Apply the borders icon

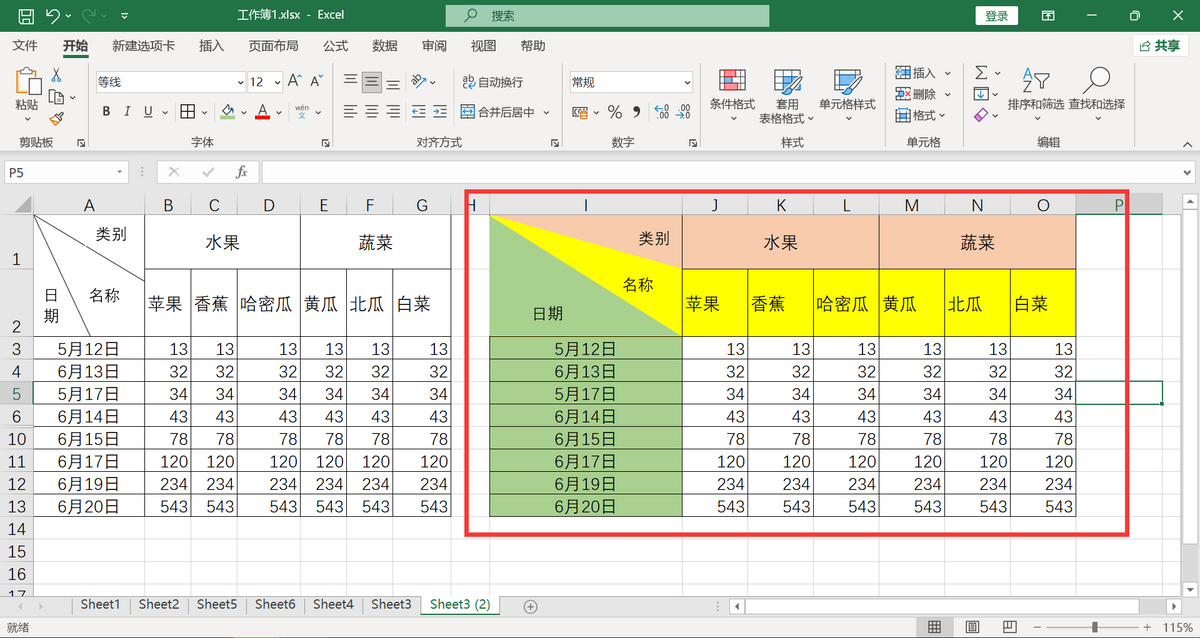187,112
